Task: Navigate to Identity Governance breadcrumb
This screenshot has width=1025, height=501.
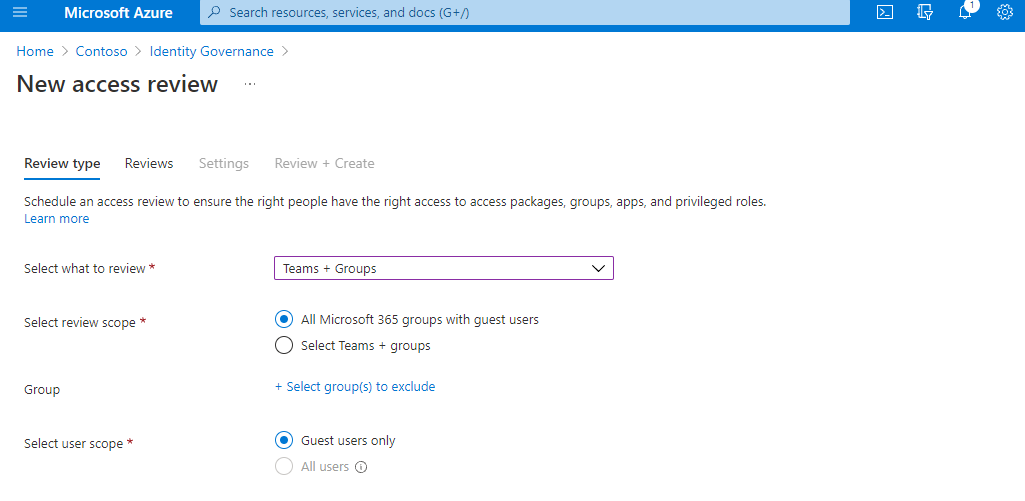Action: click(211, 51)
